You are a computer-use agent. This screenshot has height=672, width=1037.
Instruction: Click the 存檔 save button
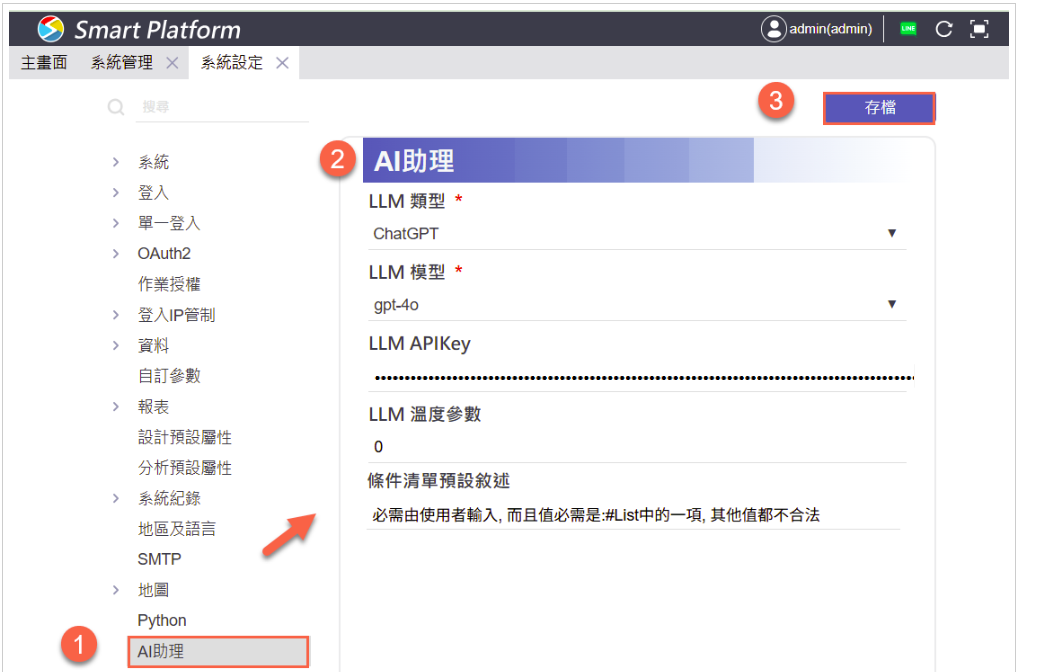[879, 108]
